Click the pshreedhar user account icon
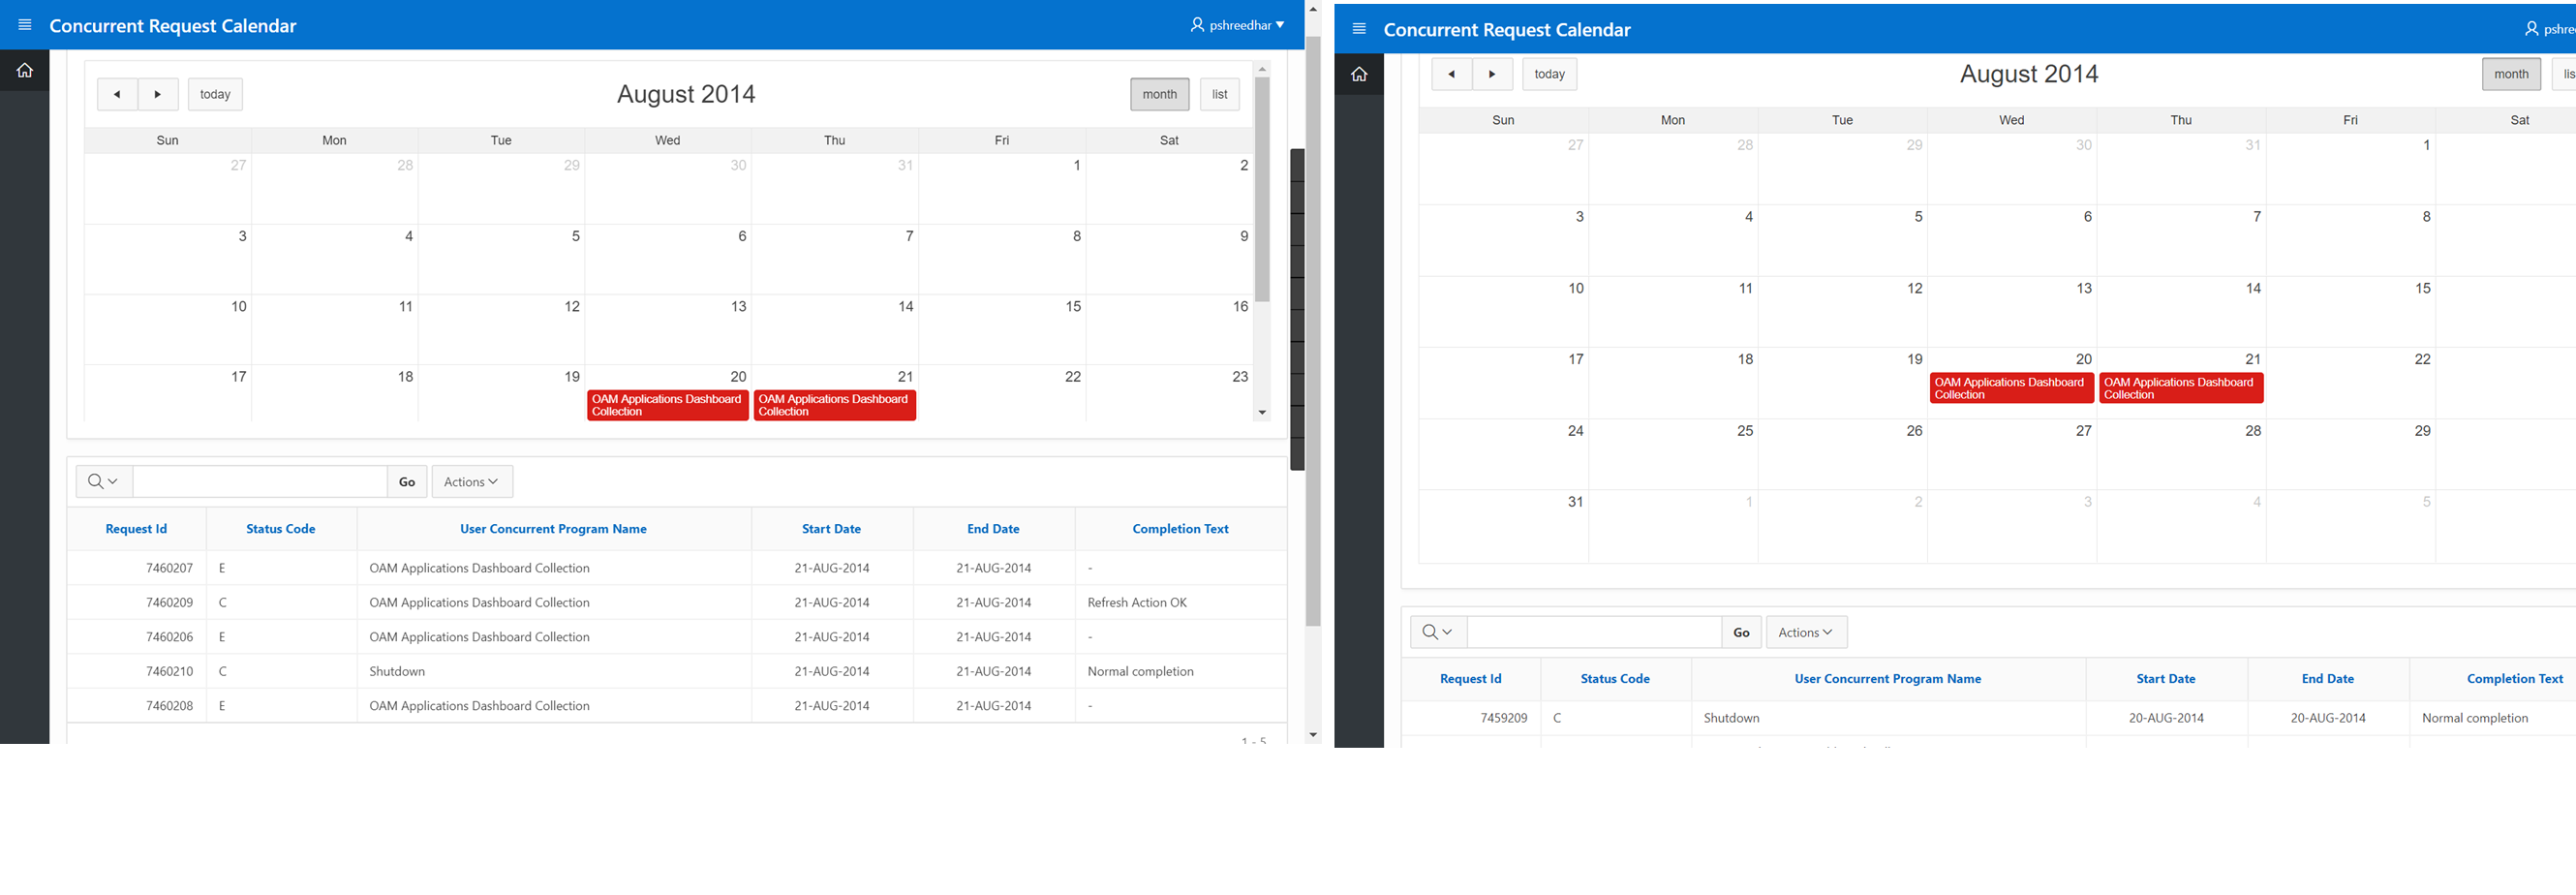The image size is (2576, 895). [1197, 25]
